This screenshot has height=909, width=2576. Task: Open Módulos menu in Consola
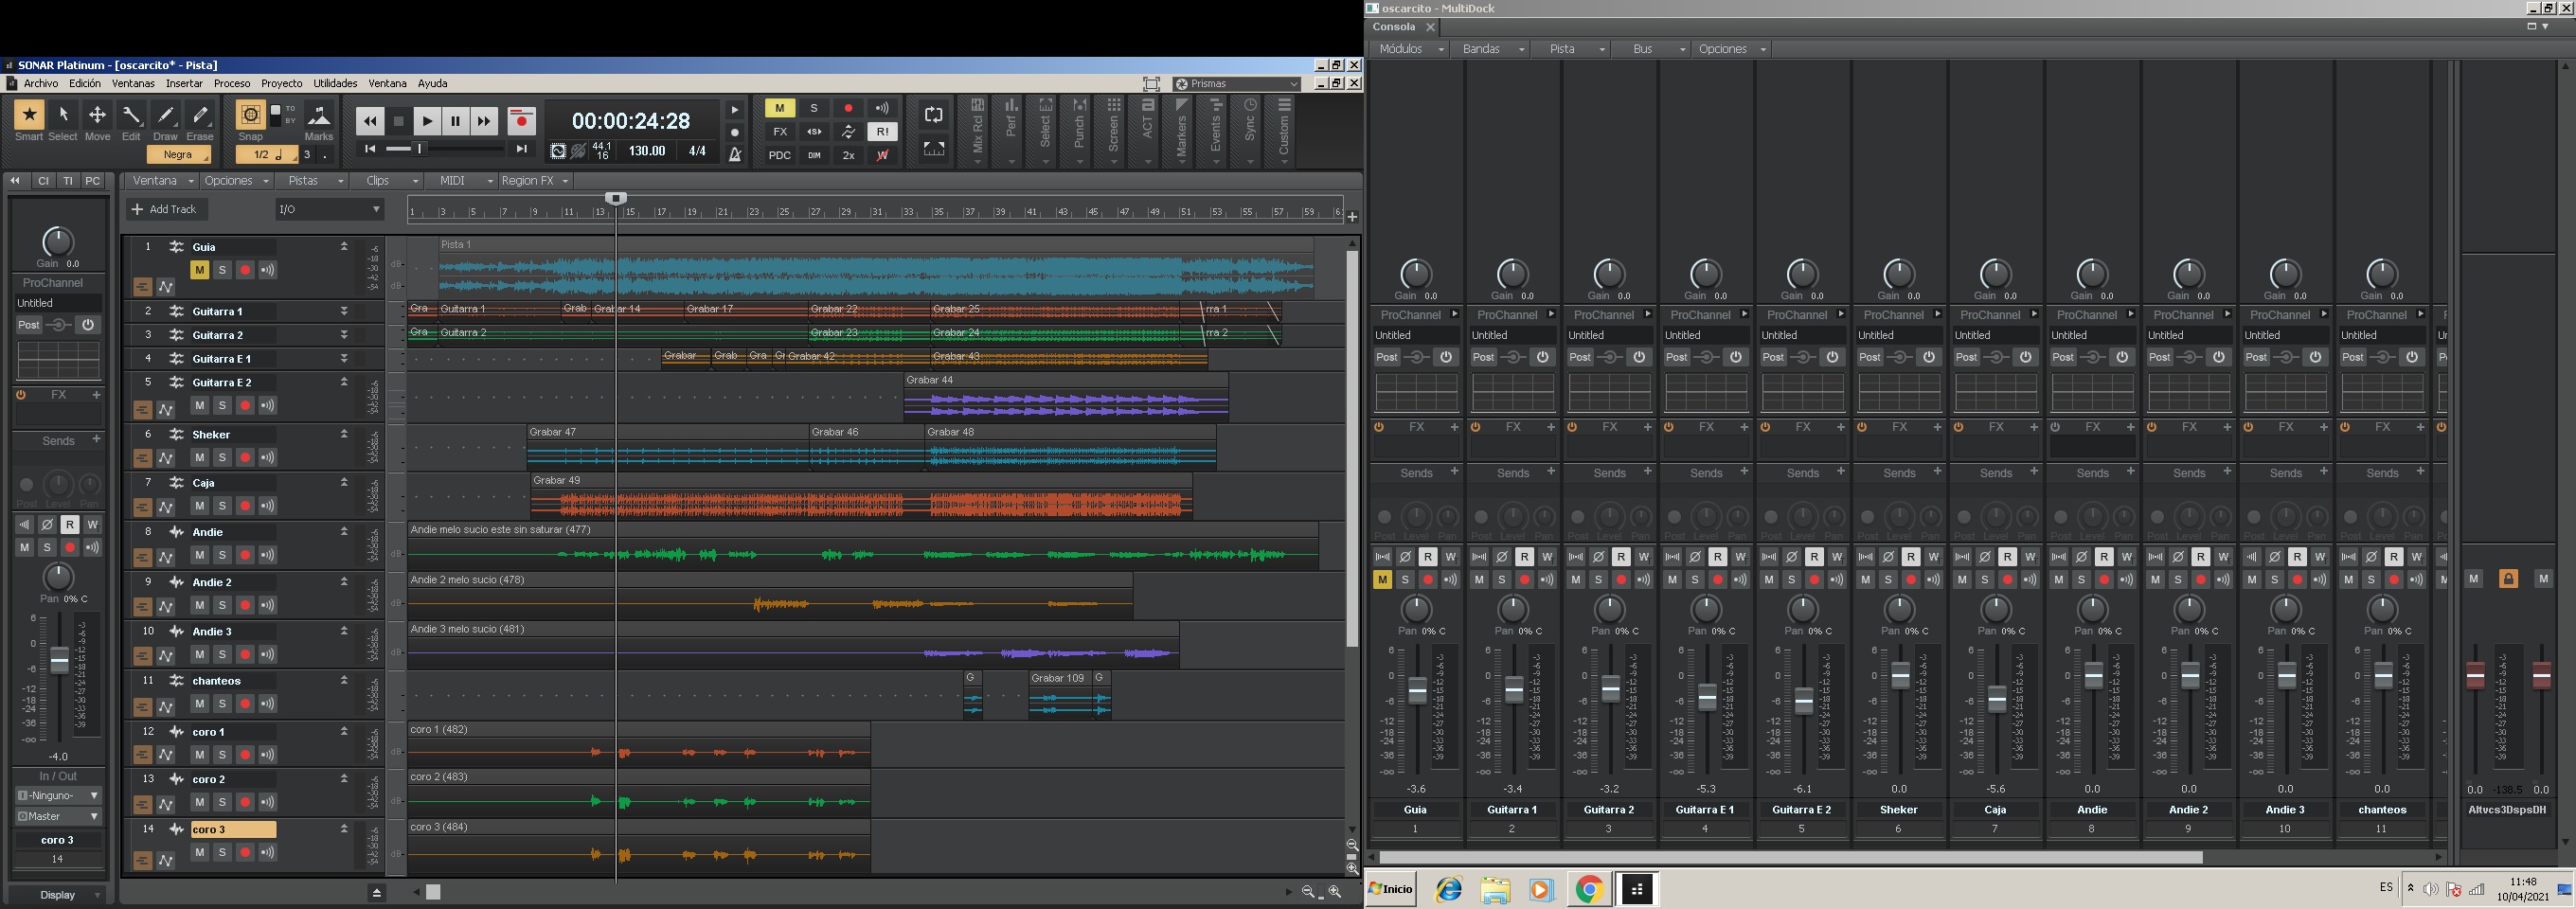pyautogui.click(x=1409, y=49)
